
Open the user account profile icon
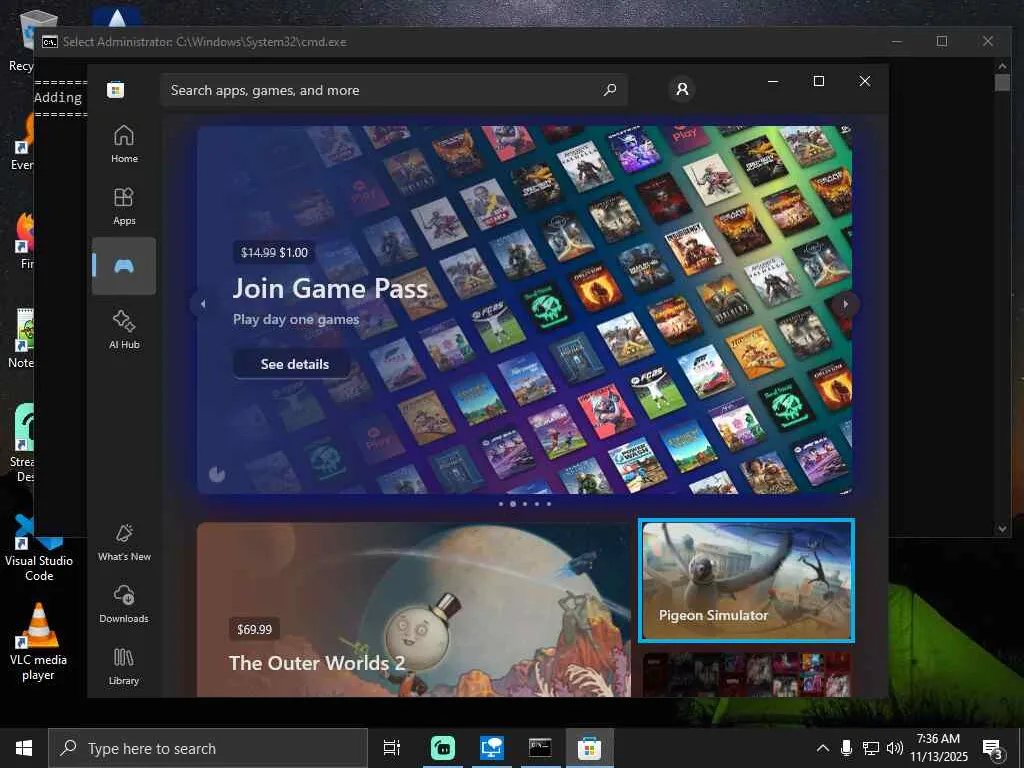[682, 89]
